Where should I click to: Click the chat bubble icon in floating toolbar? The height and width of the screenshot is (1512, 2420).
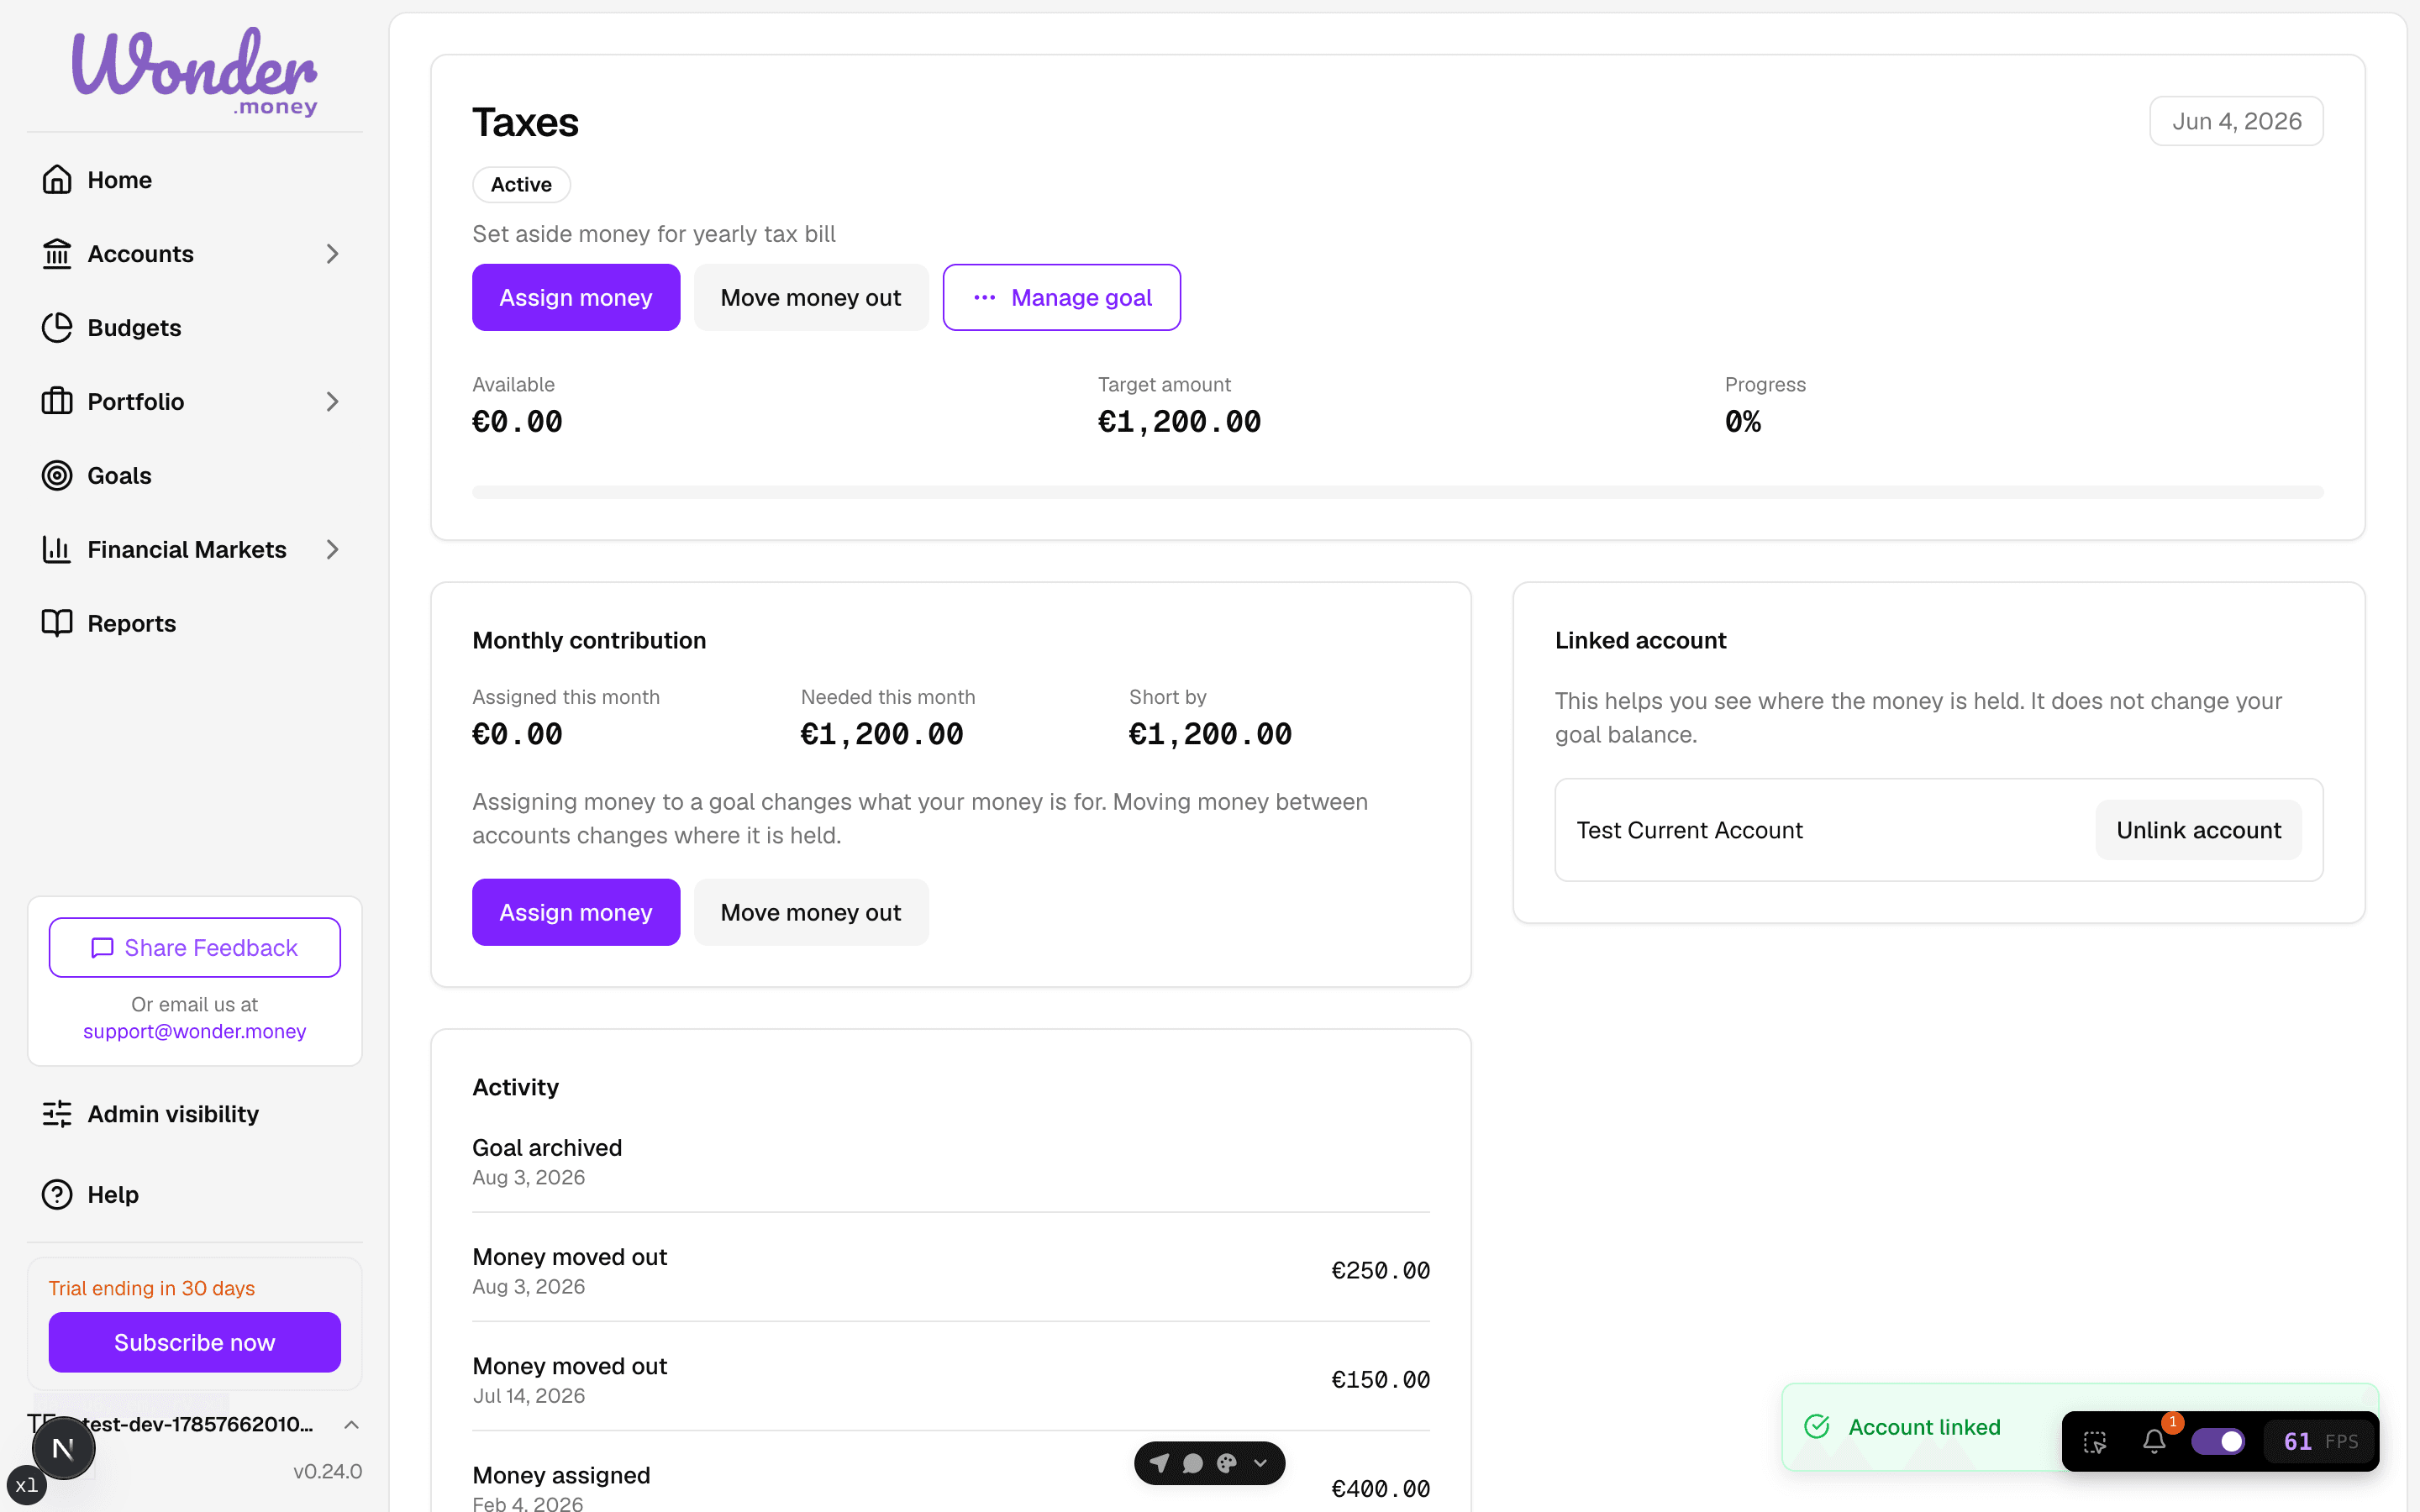pyautogui.click(x=1193, y=1463)
